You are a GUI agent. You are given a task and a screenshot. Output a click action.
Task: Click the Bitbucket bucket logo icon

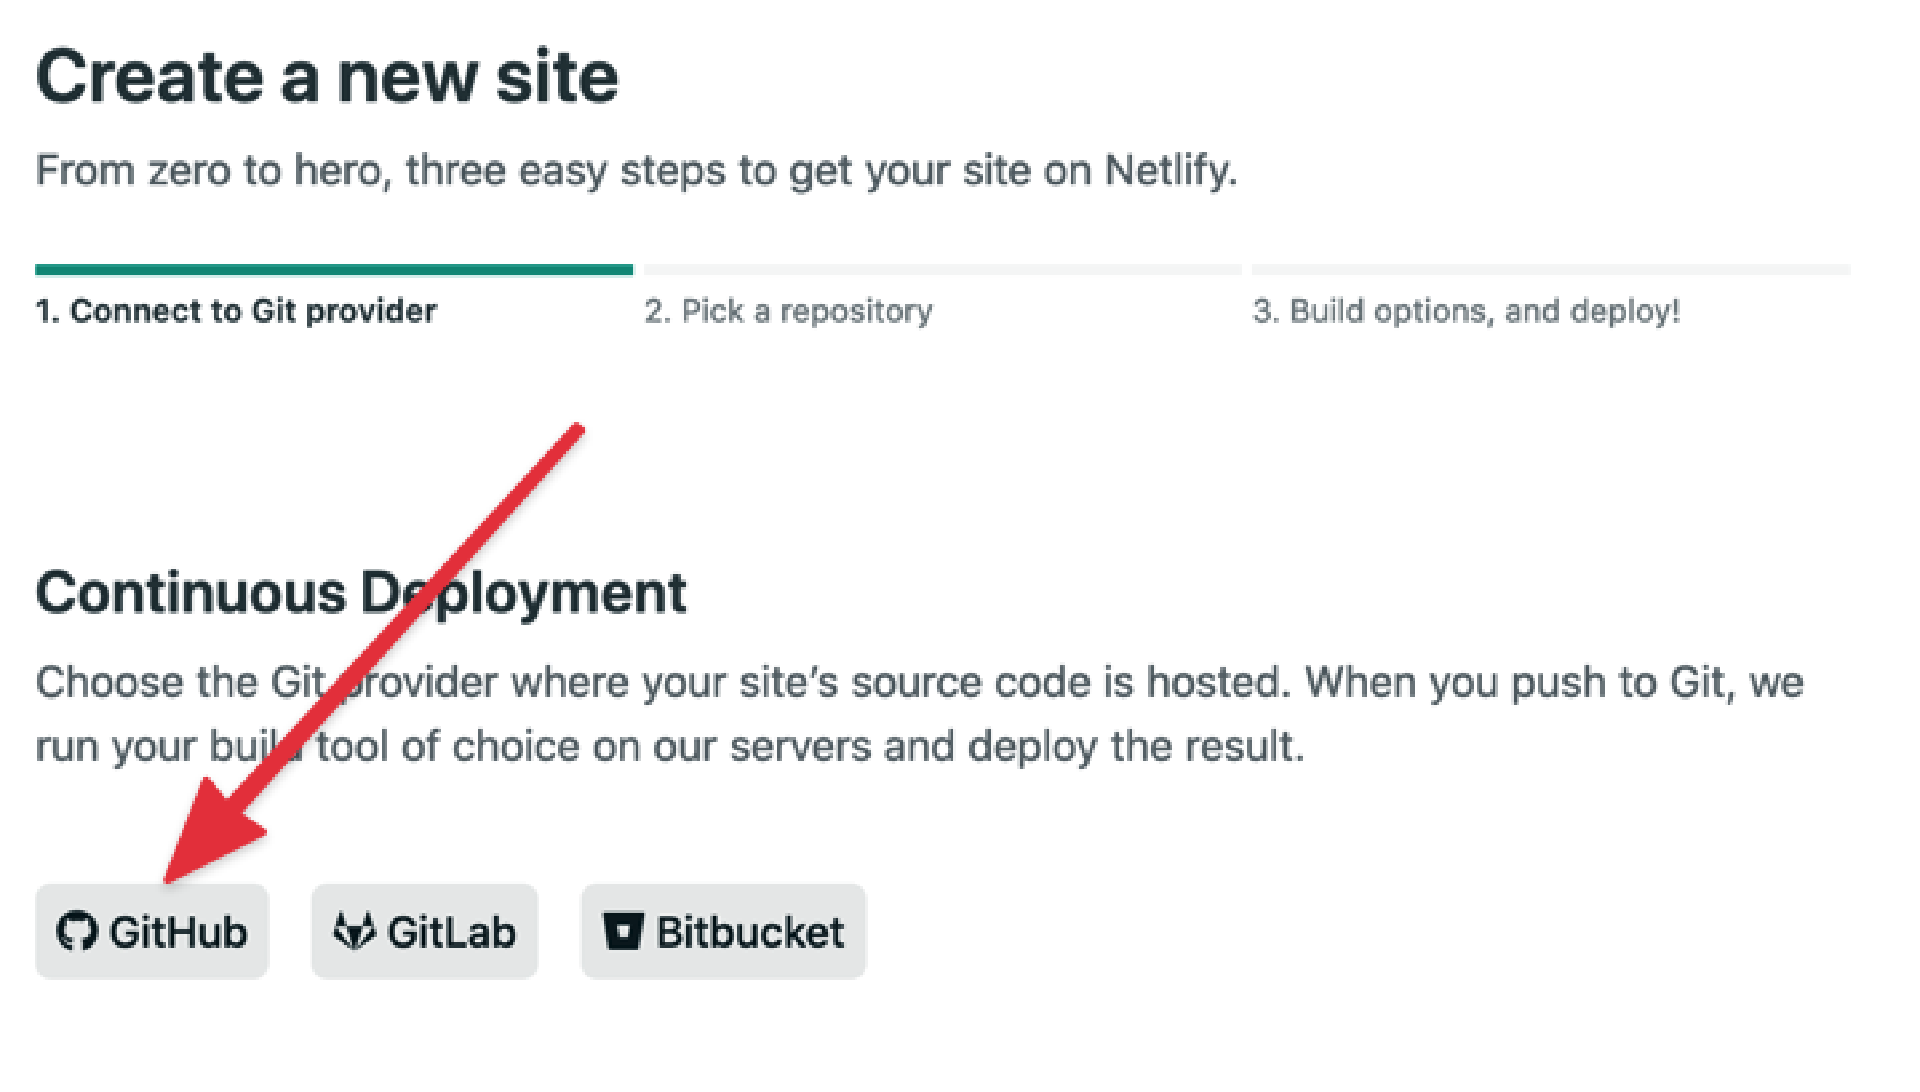point(623,931)
